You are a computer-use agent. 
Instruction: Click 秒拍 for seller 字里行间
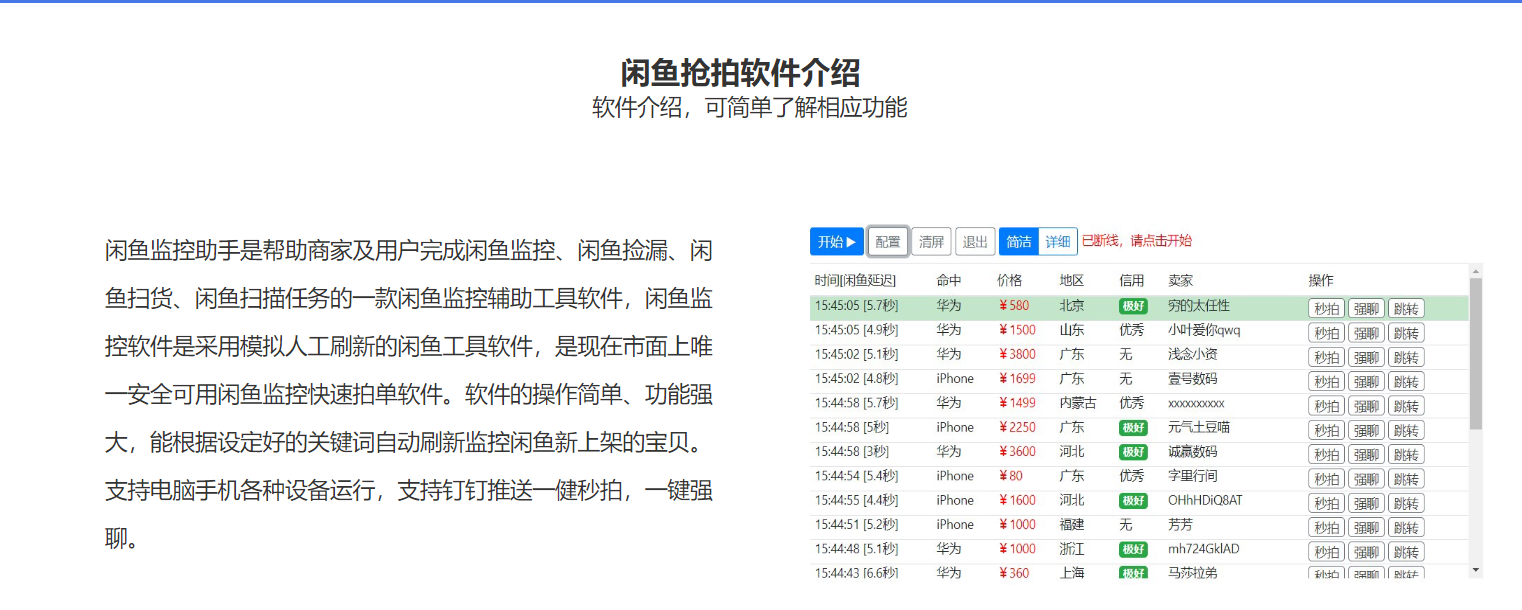point(1327,479)
